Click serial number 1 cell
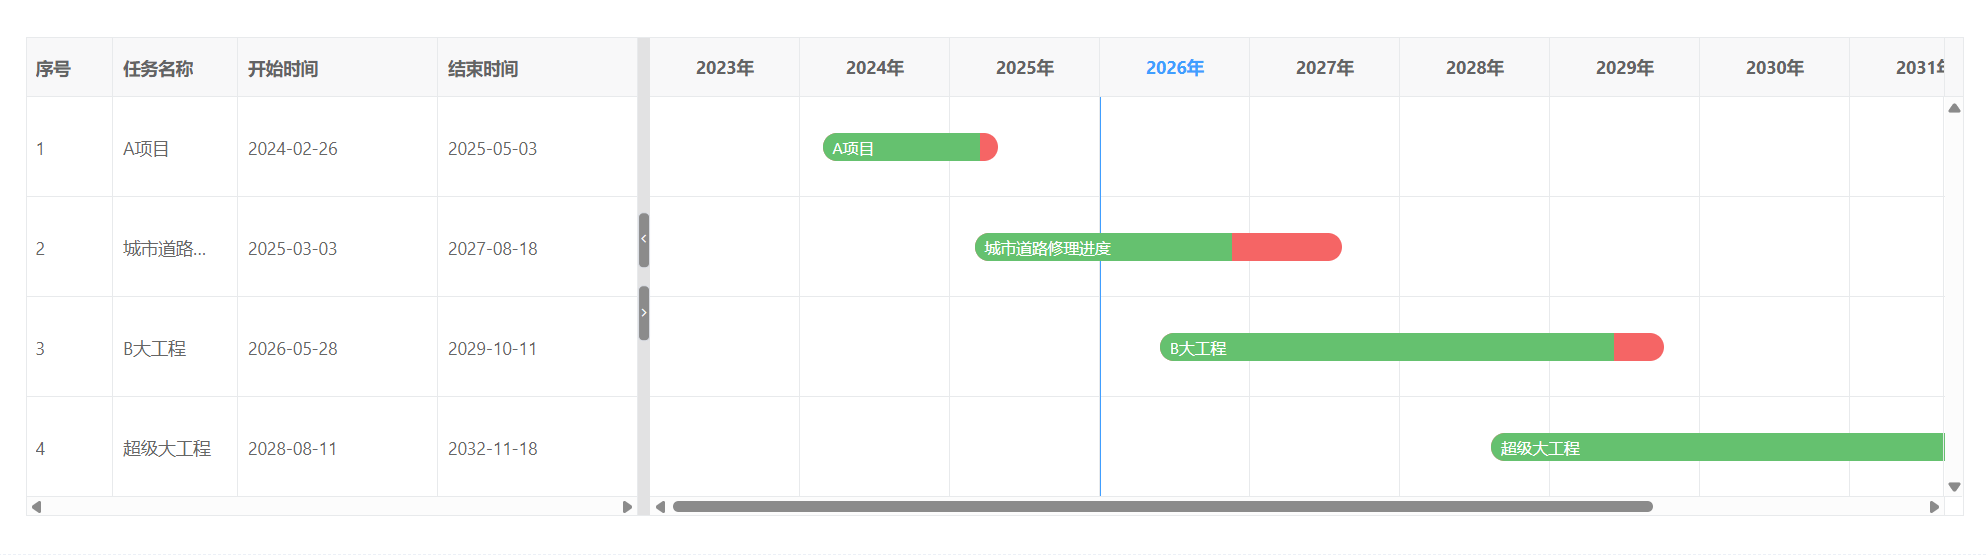The image size is (1986, 555). coord(69,148)
